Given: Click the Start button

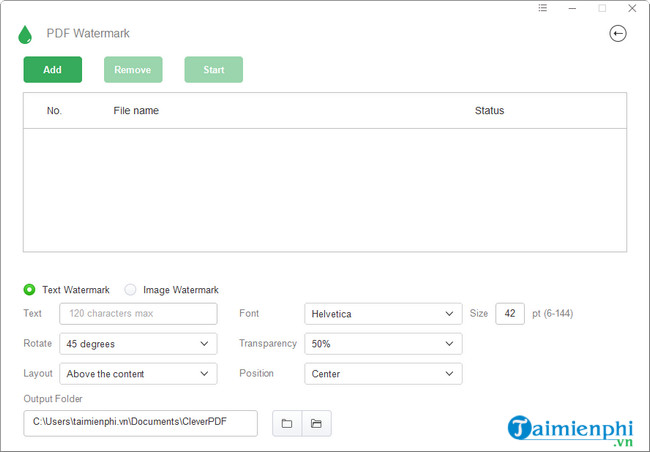Looking at the screenshot, I should click(x=213, y=70).
